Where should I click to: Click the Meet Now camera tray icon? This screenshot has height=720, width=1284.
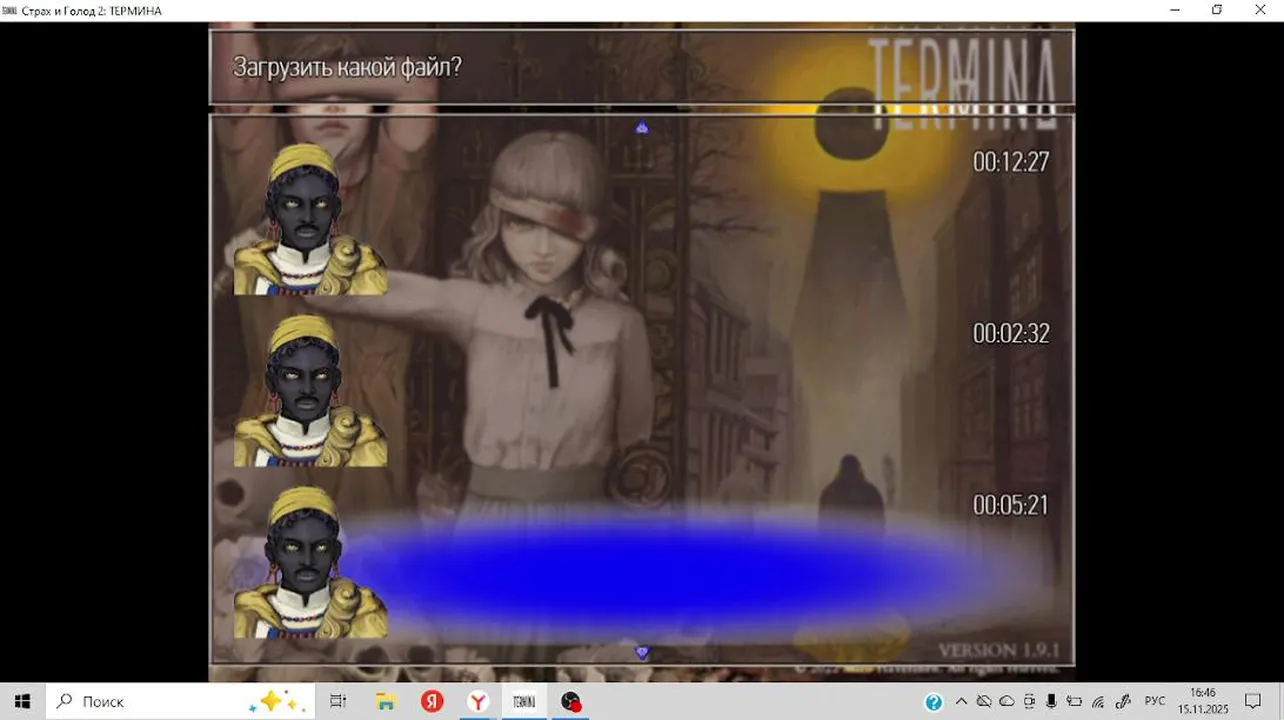pos(1029,701)
